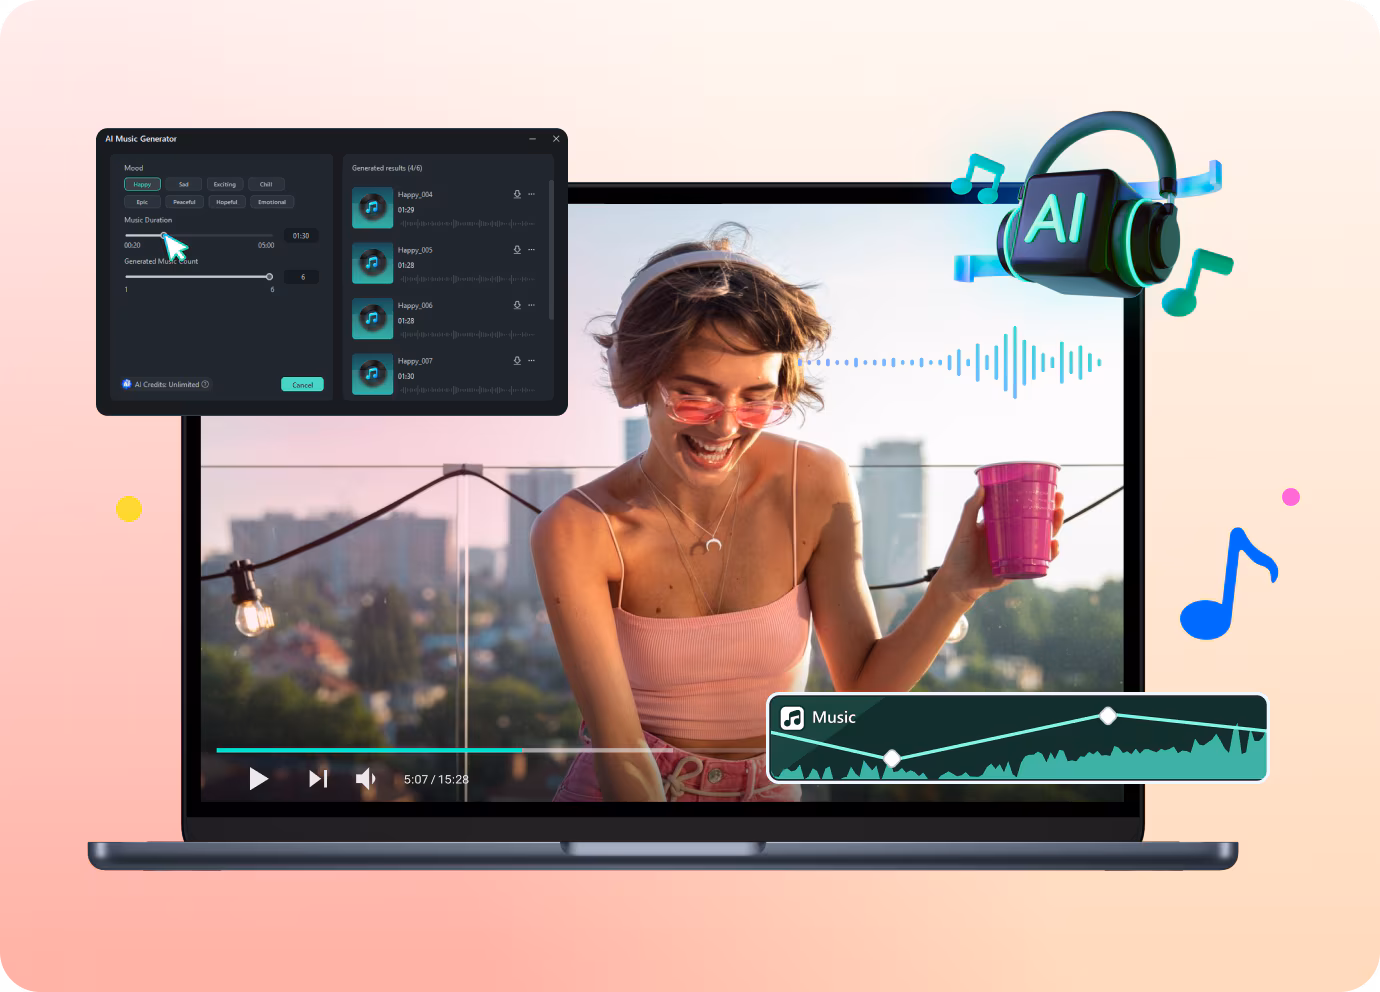The height and width of the screenshot is (992, 1380).
Task: Click the Music track note icon
Action: point(792,718)
